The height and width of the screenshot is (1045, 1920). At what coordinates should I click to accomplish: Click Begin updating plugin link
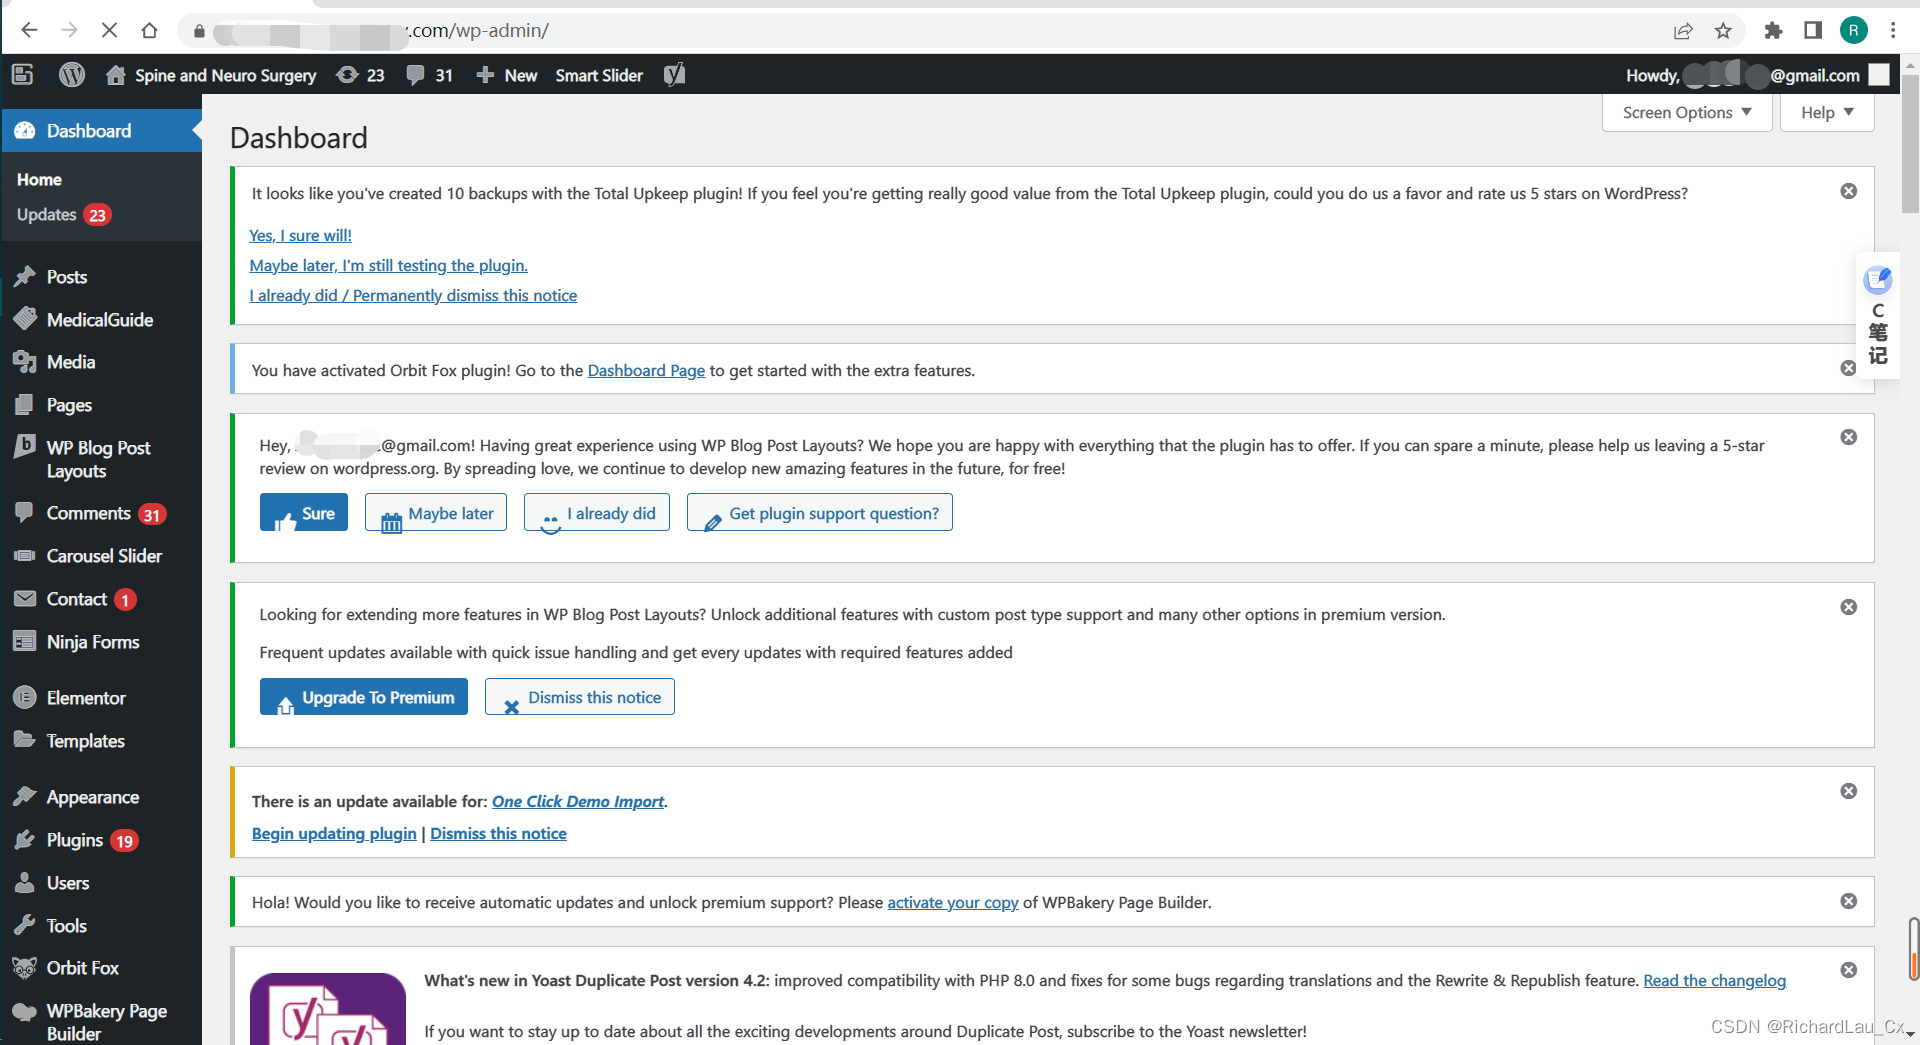[x=334, y=833]
